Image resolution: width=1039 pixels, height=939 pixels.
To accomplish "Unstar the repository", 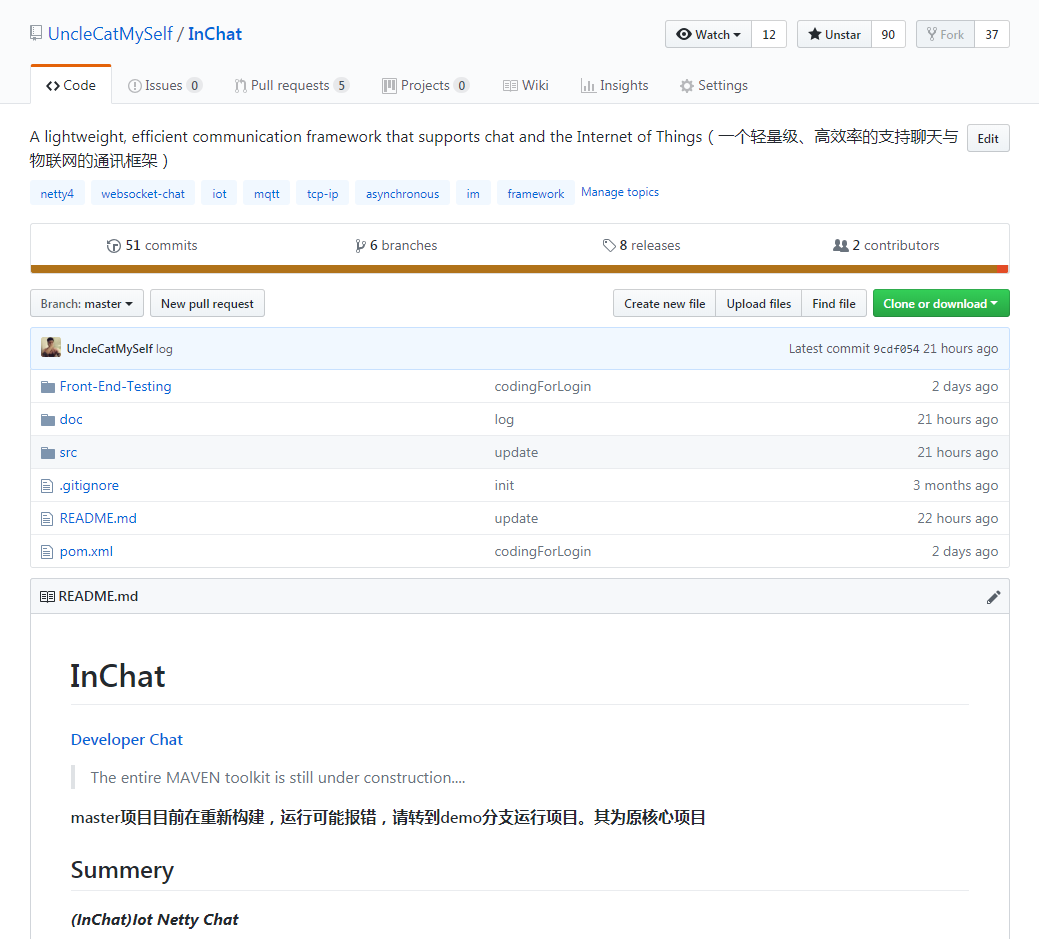I will point(834,34).
